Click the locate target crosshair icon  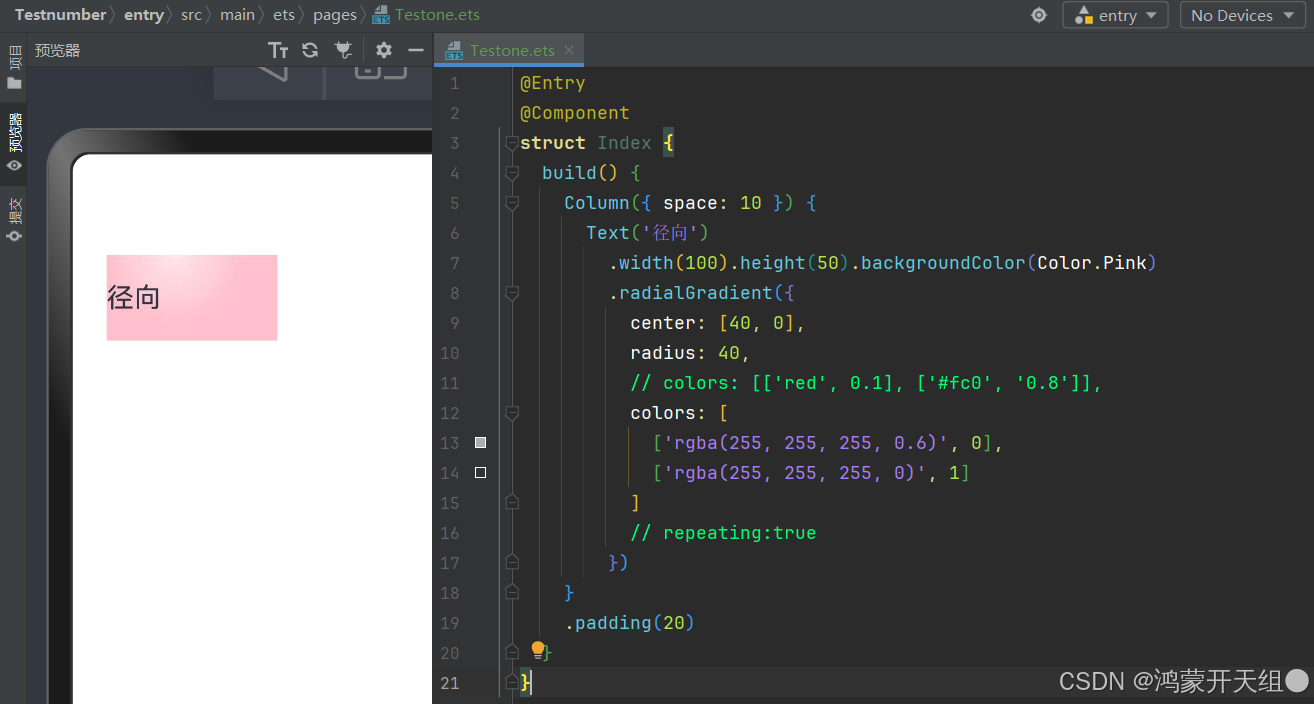click(1039, 15)
